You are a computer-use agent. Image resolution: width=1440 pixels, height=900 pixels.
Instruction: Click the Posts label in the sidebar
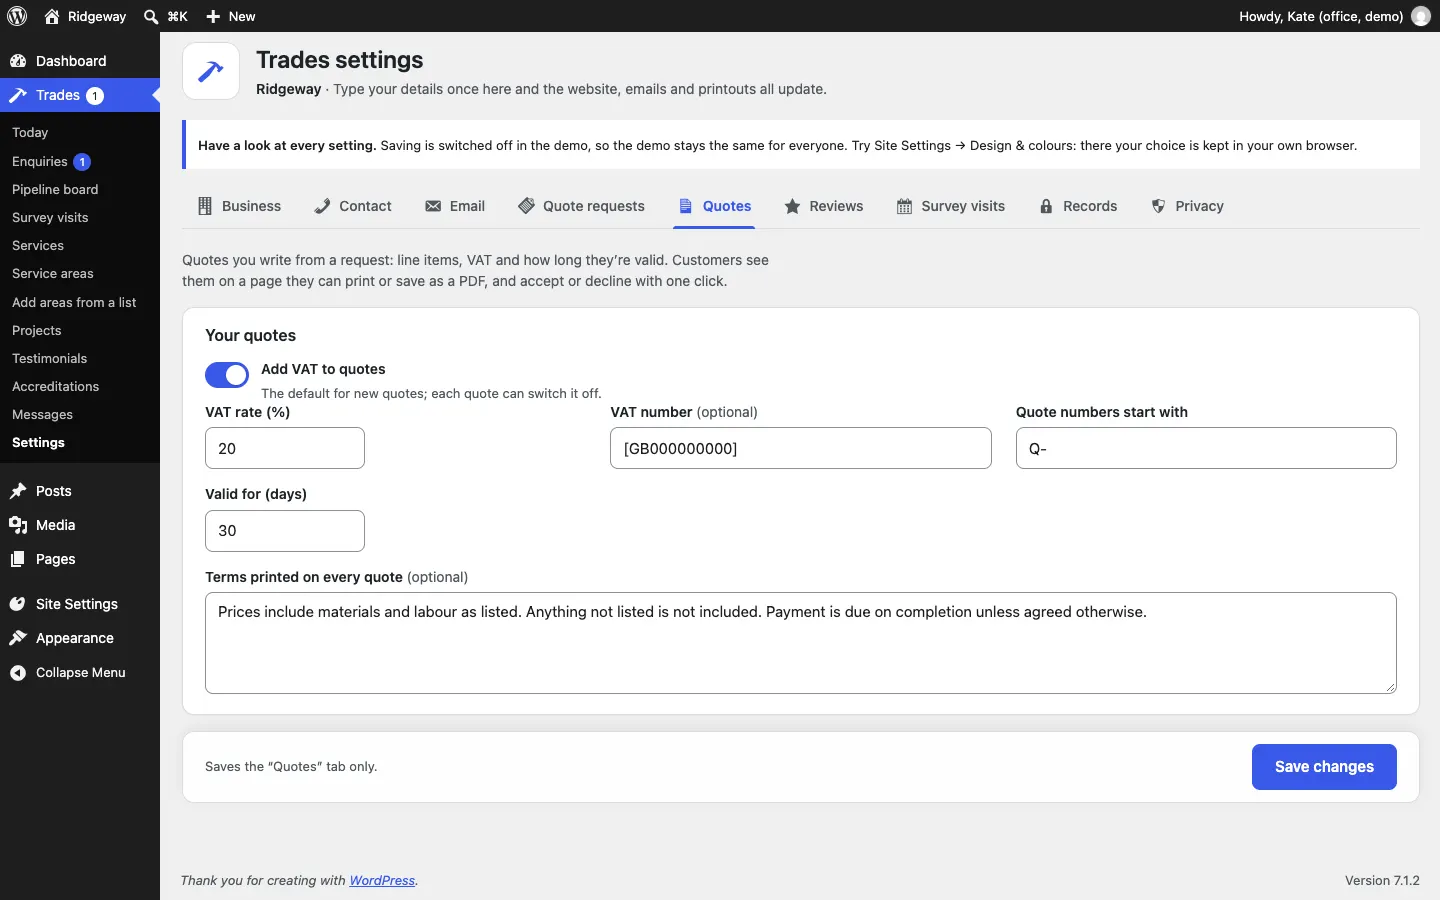pyautogui.click(x=54, y=491)
